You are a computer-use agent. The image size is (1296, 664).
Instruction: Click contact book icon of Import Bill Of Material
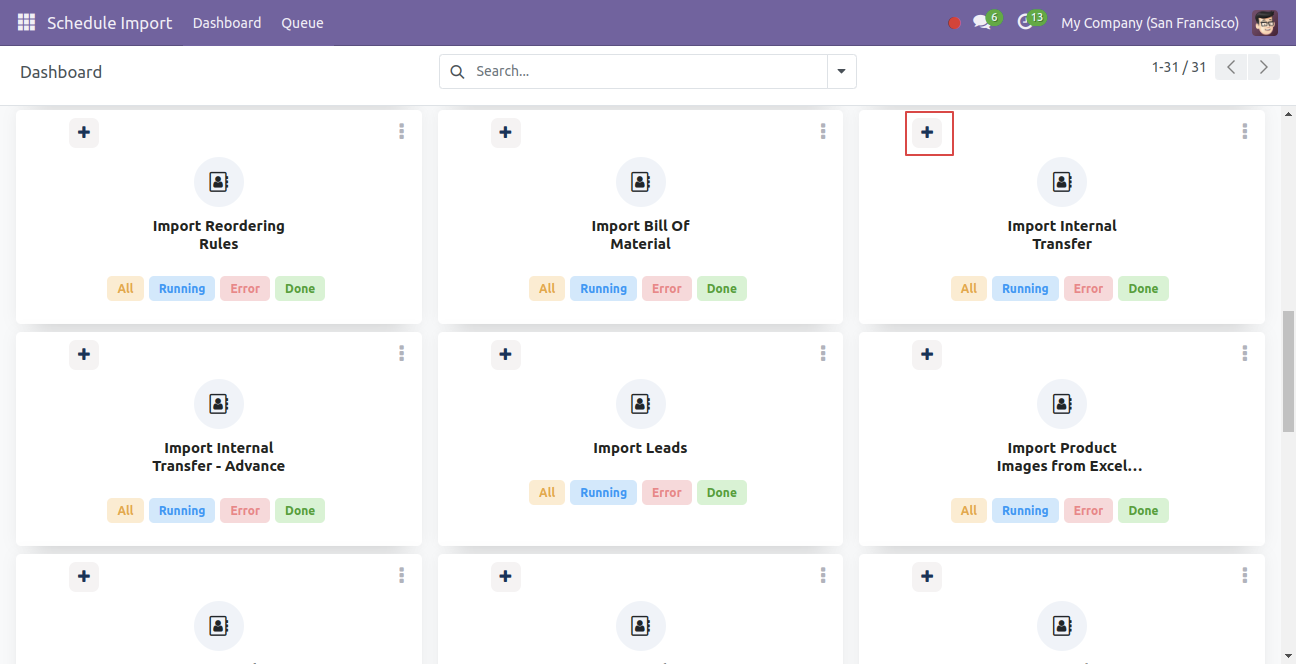coord(641,182)
